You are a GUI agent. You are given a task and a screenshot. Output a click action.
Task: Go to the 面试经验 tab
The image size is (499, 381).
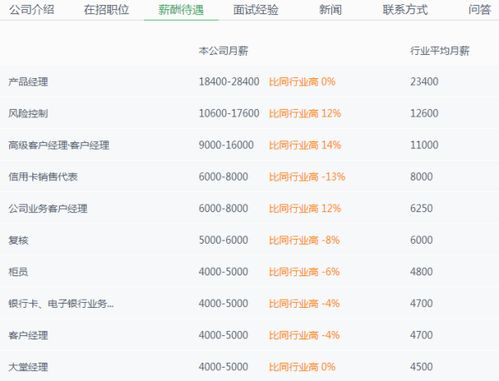pyautogui.click(x=256, y=10)
